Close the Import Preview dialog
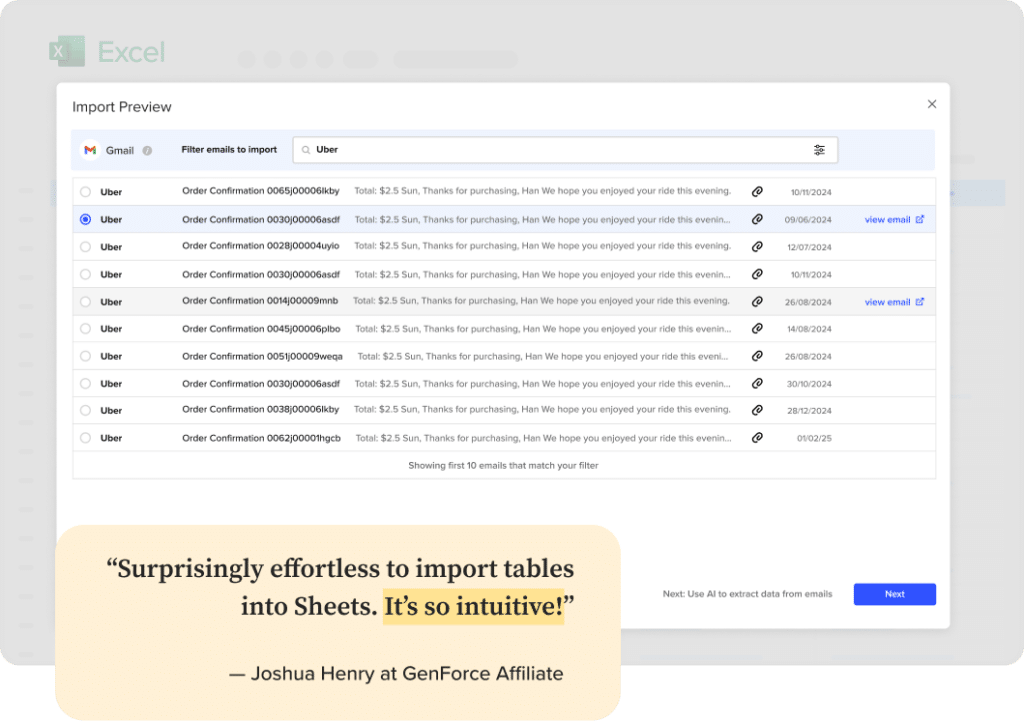The height and width of the screenshot is (721, 1024). pyautogui.click(x=932, y=104)
